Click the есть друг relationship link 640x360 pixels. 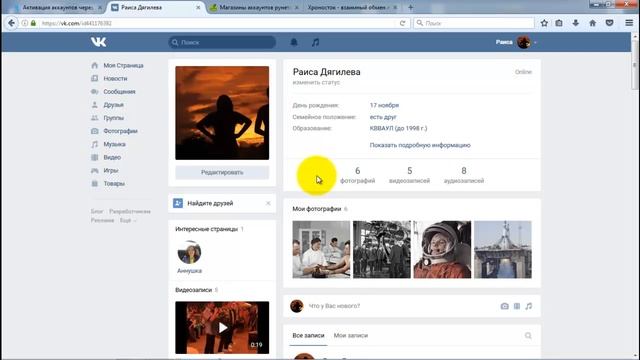[x=383, y=117]
